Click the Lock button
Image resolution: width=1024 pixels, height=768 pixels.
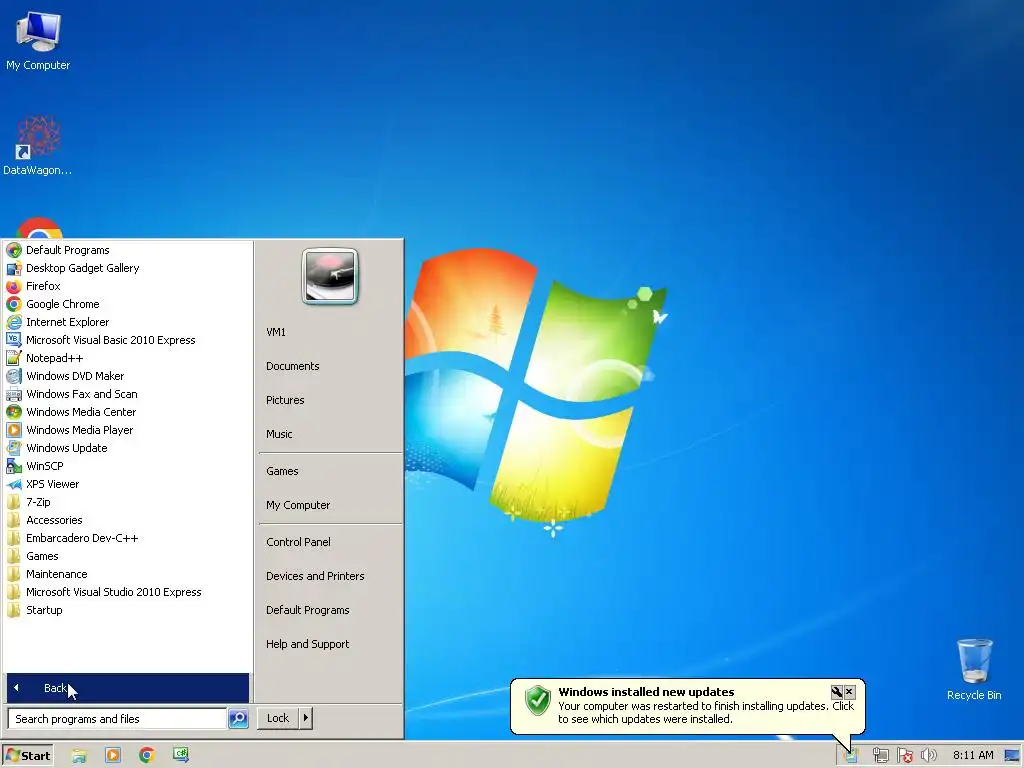pyautogui.click(x=278, y=718)
